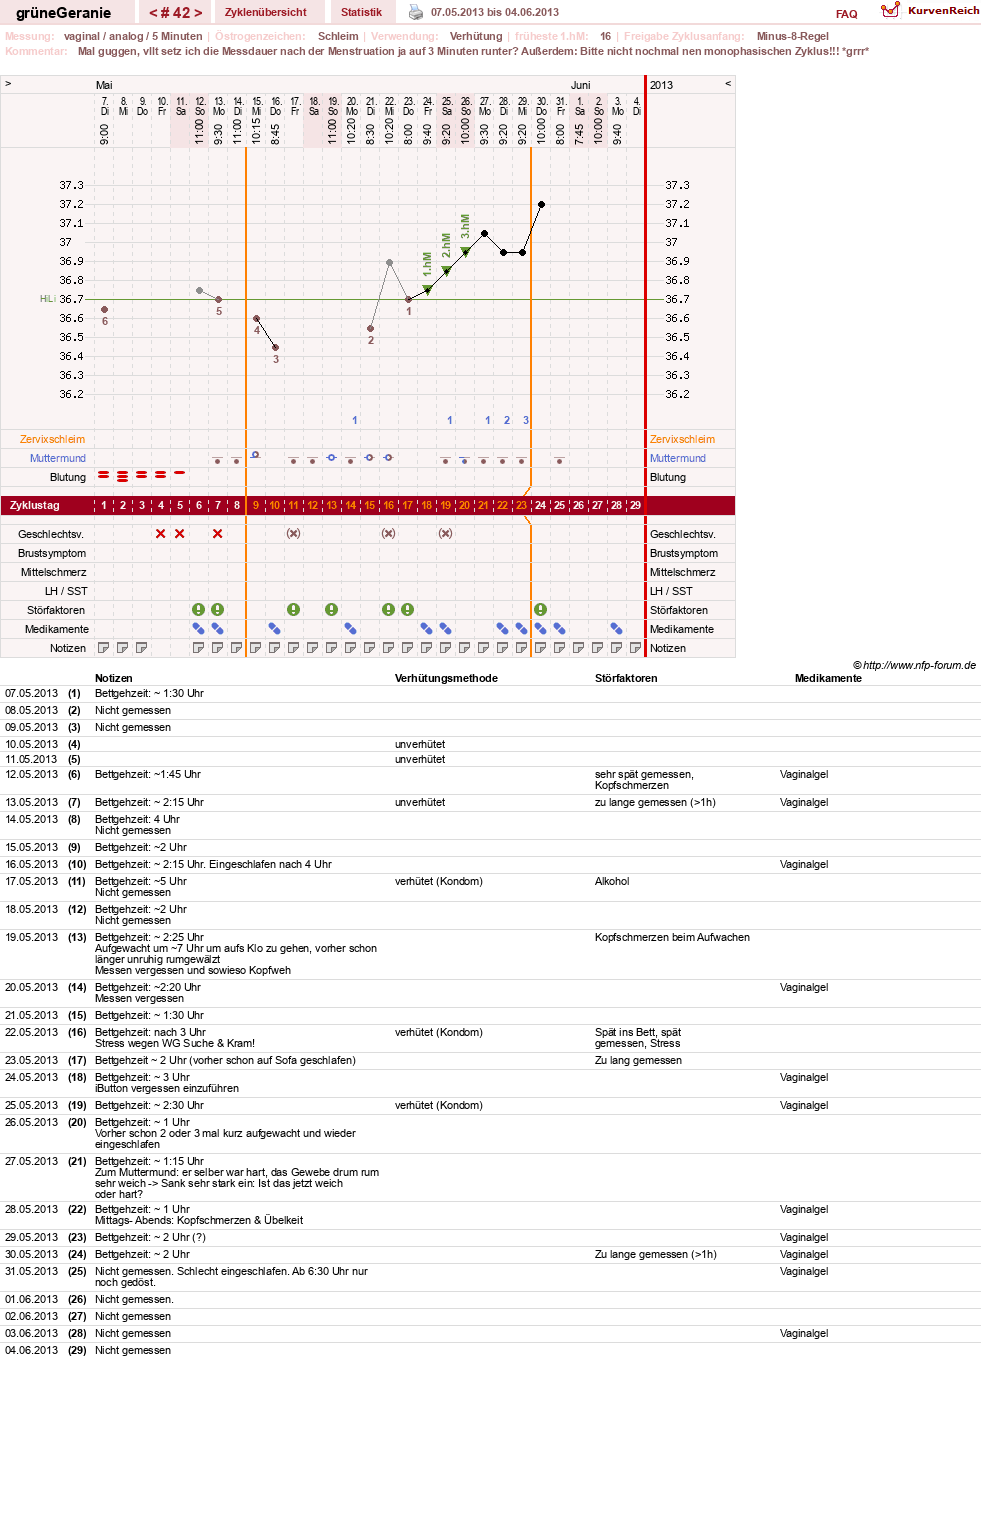
Task: Click the Störfaktoren warning icon on cycle day 24
Action: click(541, 610)
